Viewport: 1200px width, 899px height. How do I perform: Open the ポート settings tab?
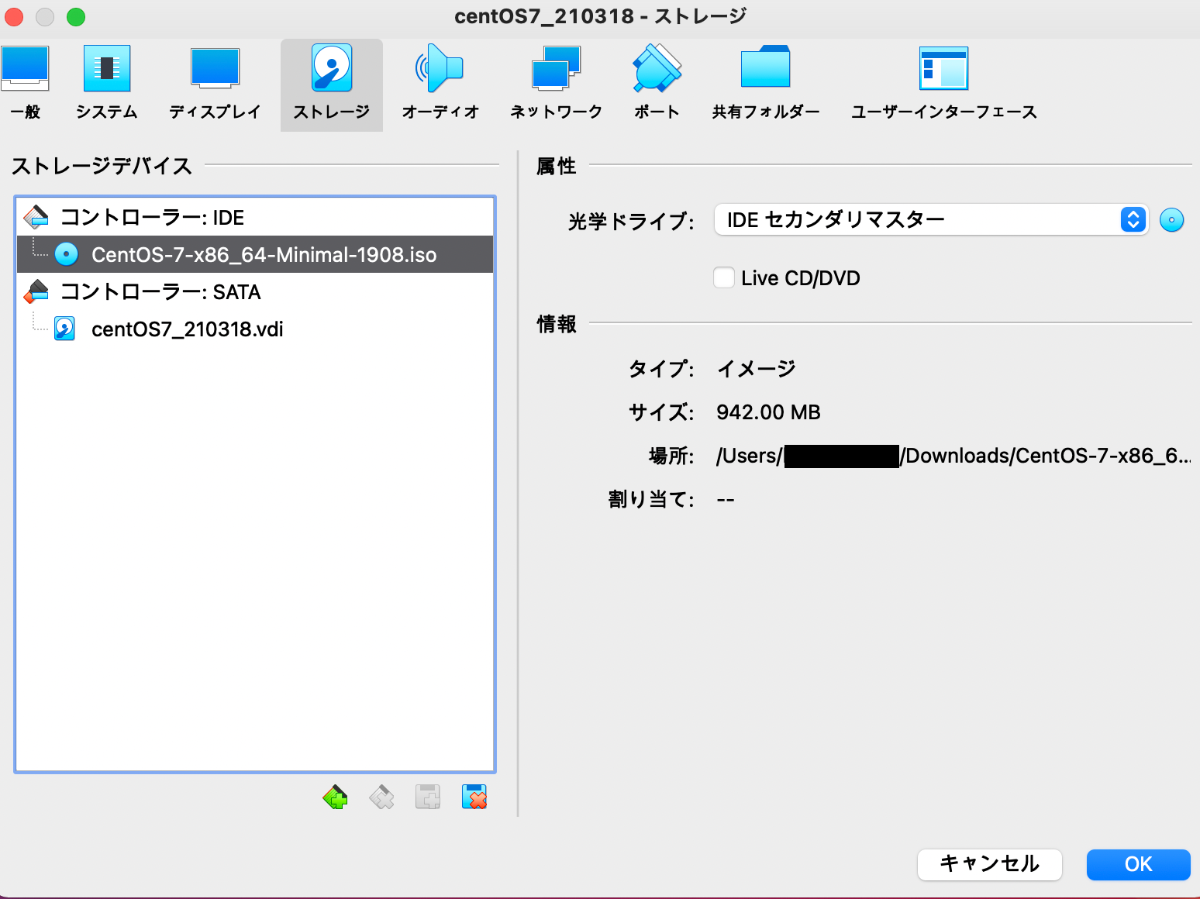click(x=657, y=85)
